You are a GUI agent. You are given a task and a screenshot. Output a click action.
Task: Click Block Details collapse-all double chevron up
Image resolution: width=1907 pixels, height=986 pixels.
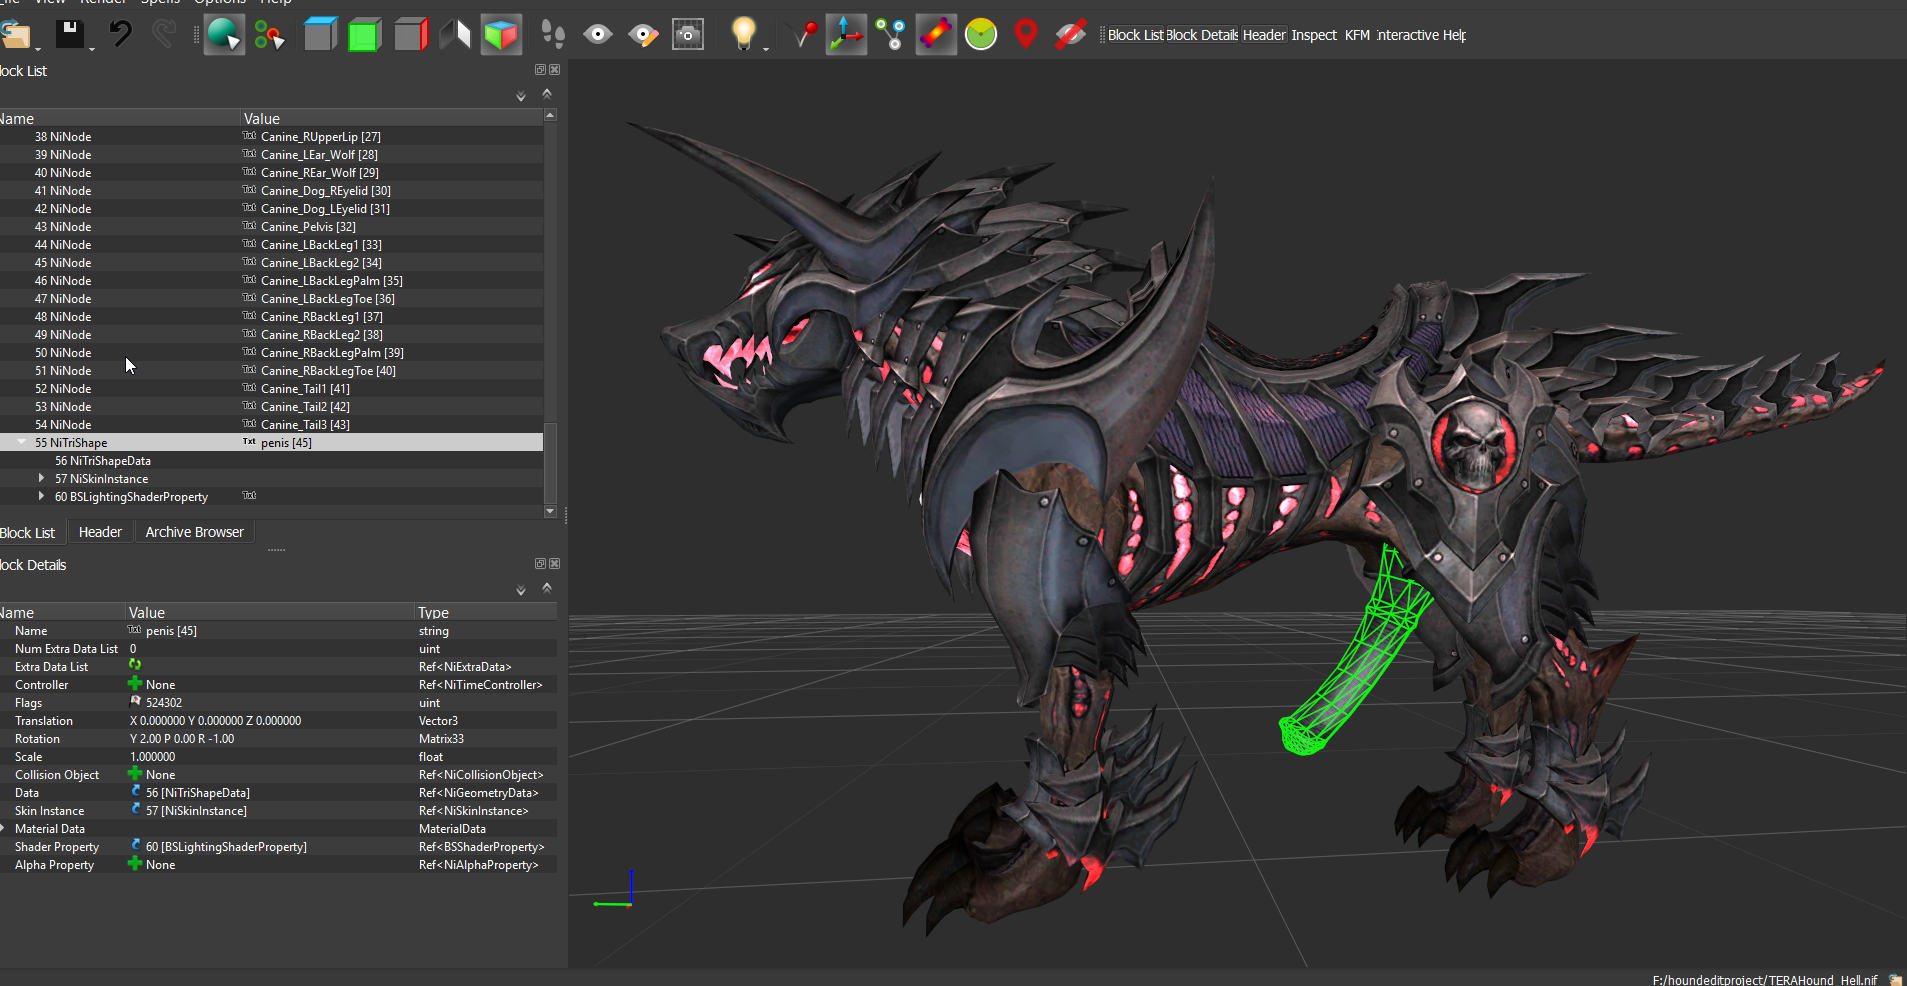point(547,587)
